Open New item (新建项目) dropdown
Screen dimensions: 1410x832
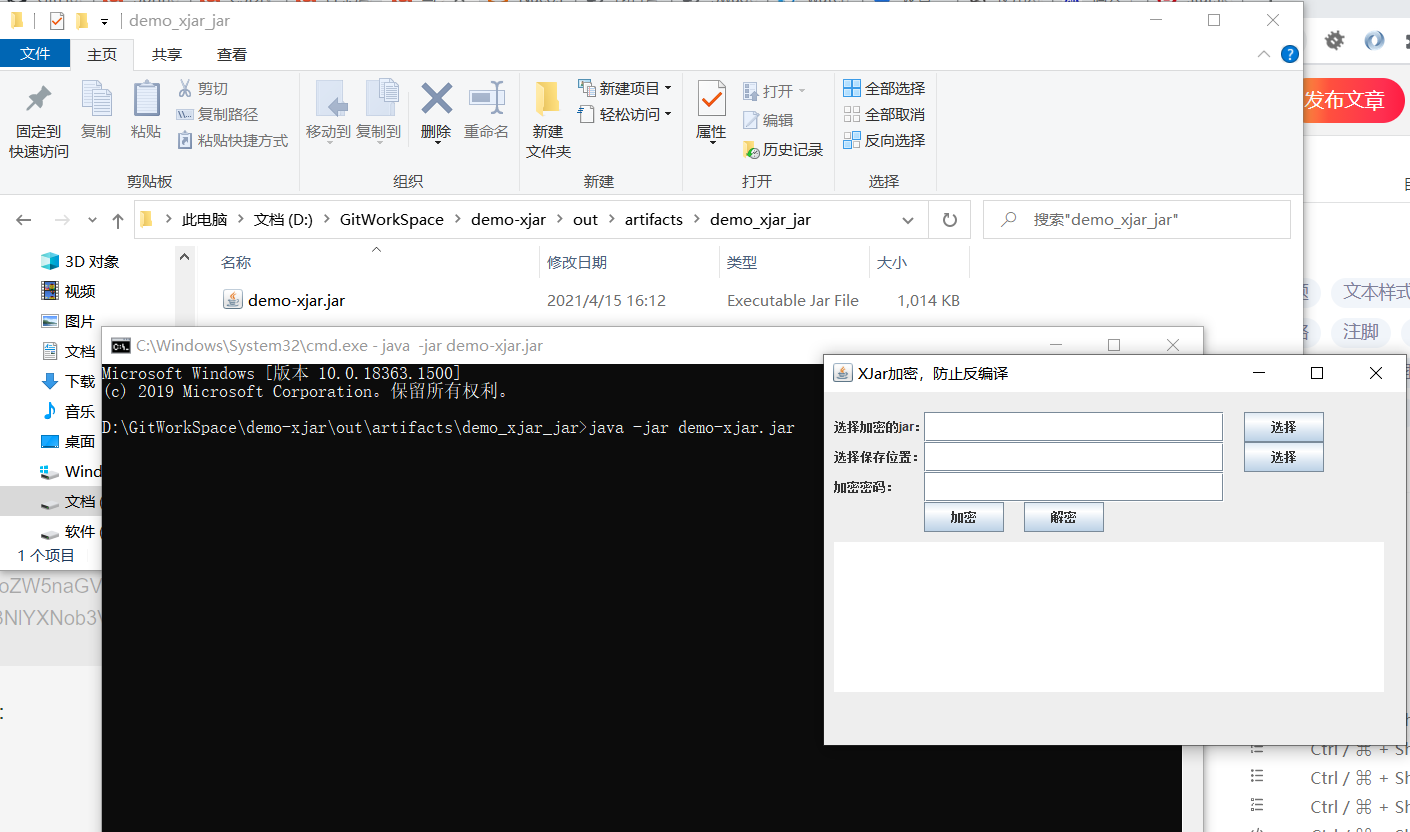click(625, 89)
